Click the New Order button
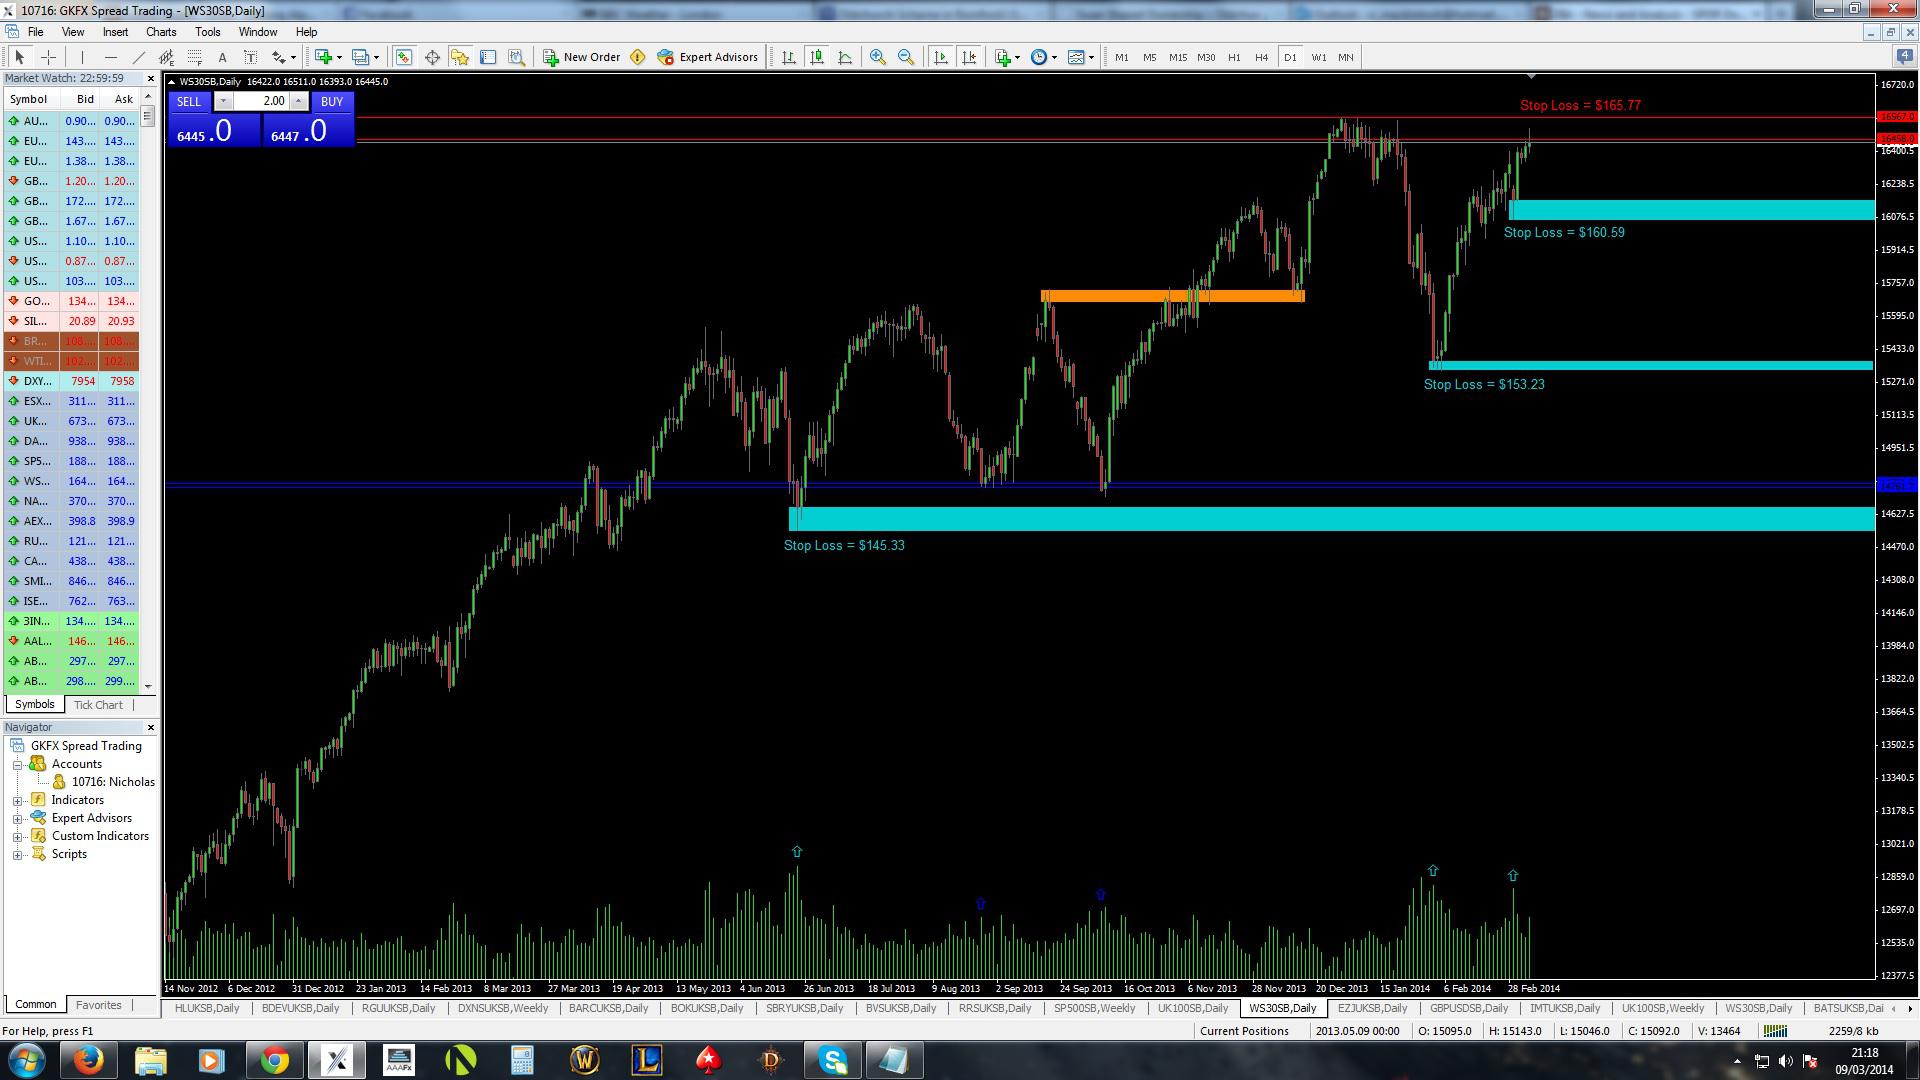The image size is (1920, 1080). (x=581, y=57)
